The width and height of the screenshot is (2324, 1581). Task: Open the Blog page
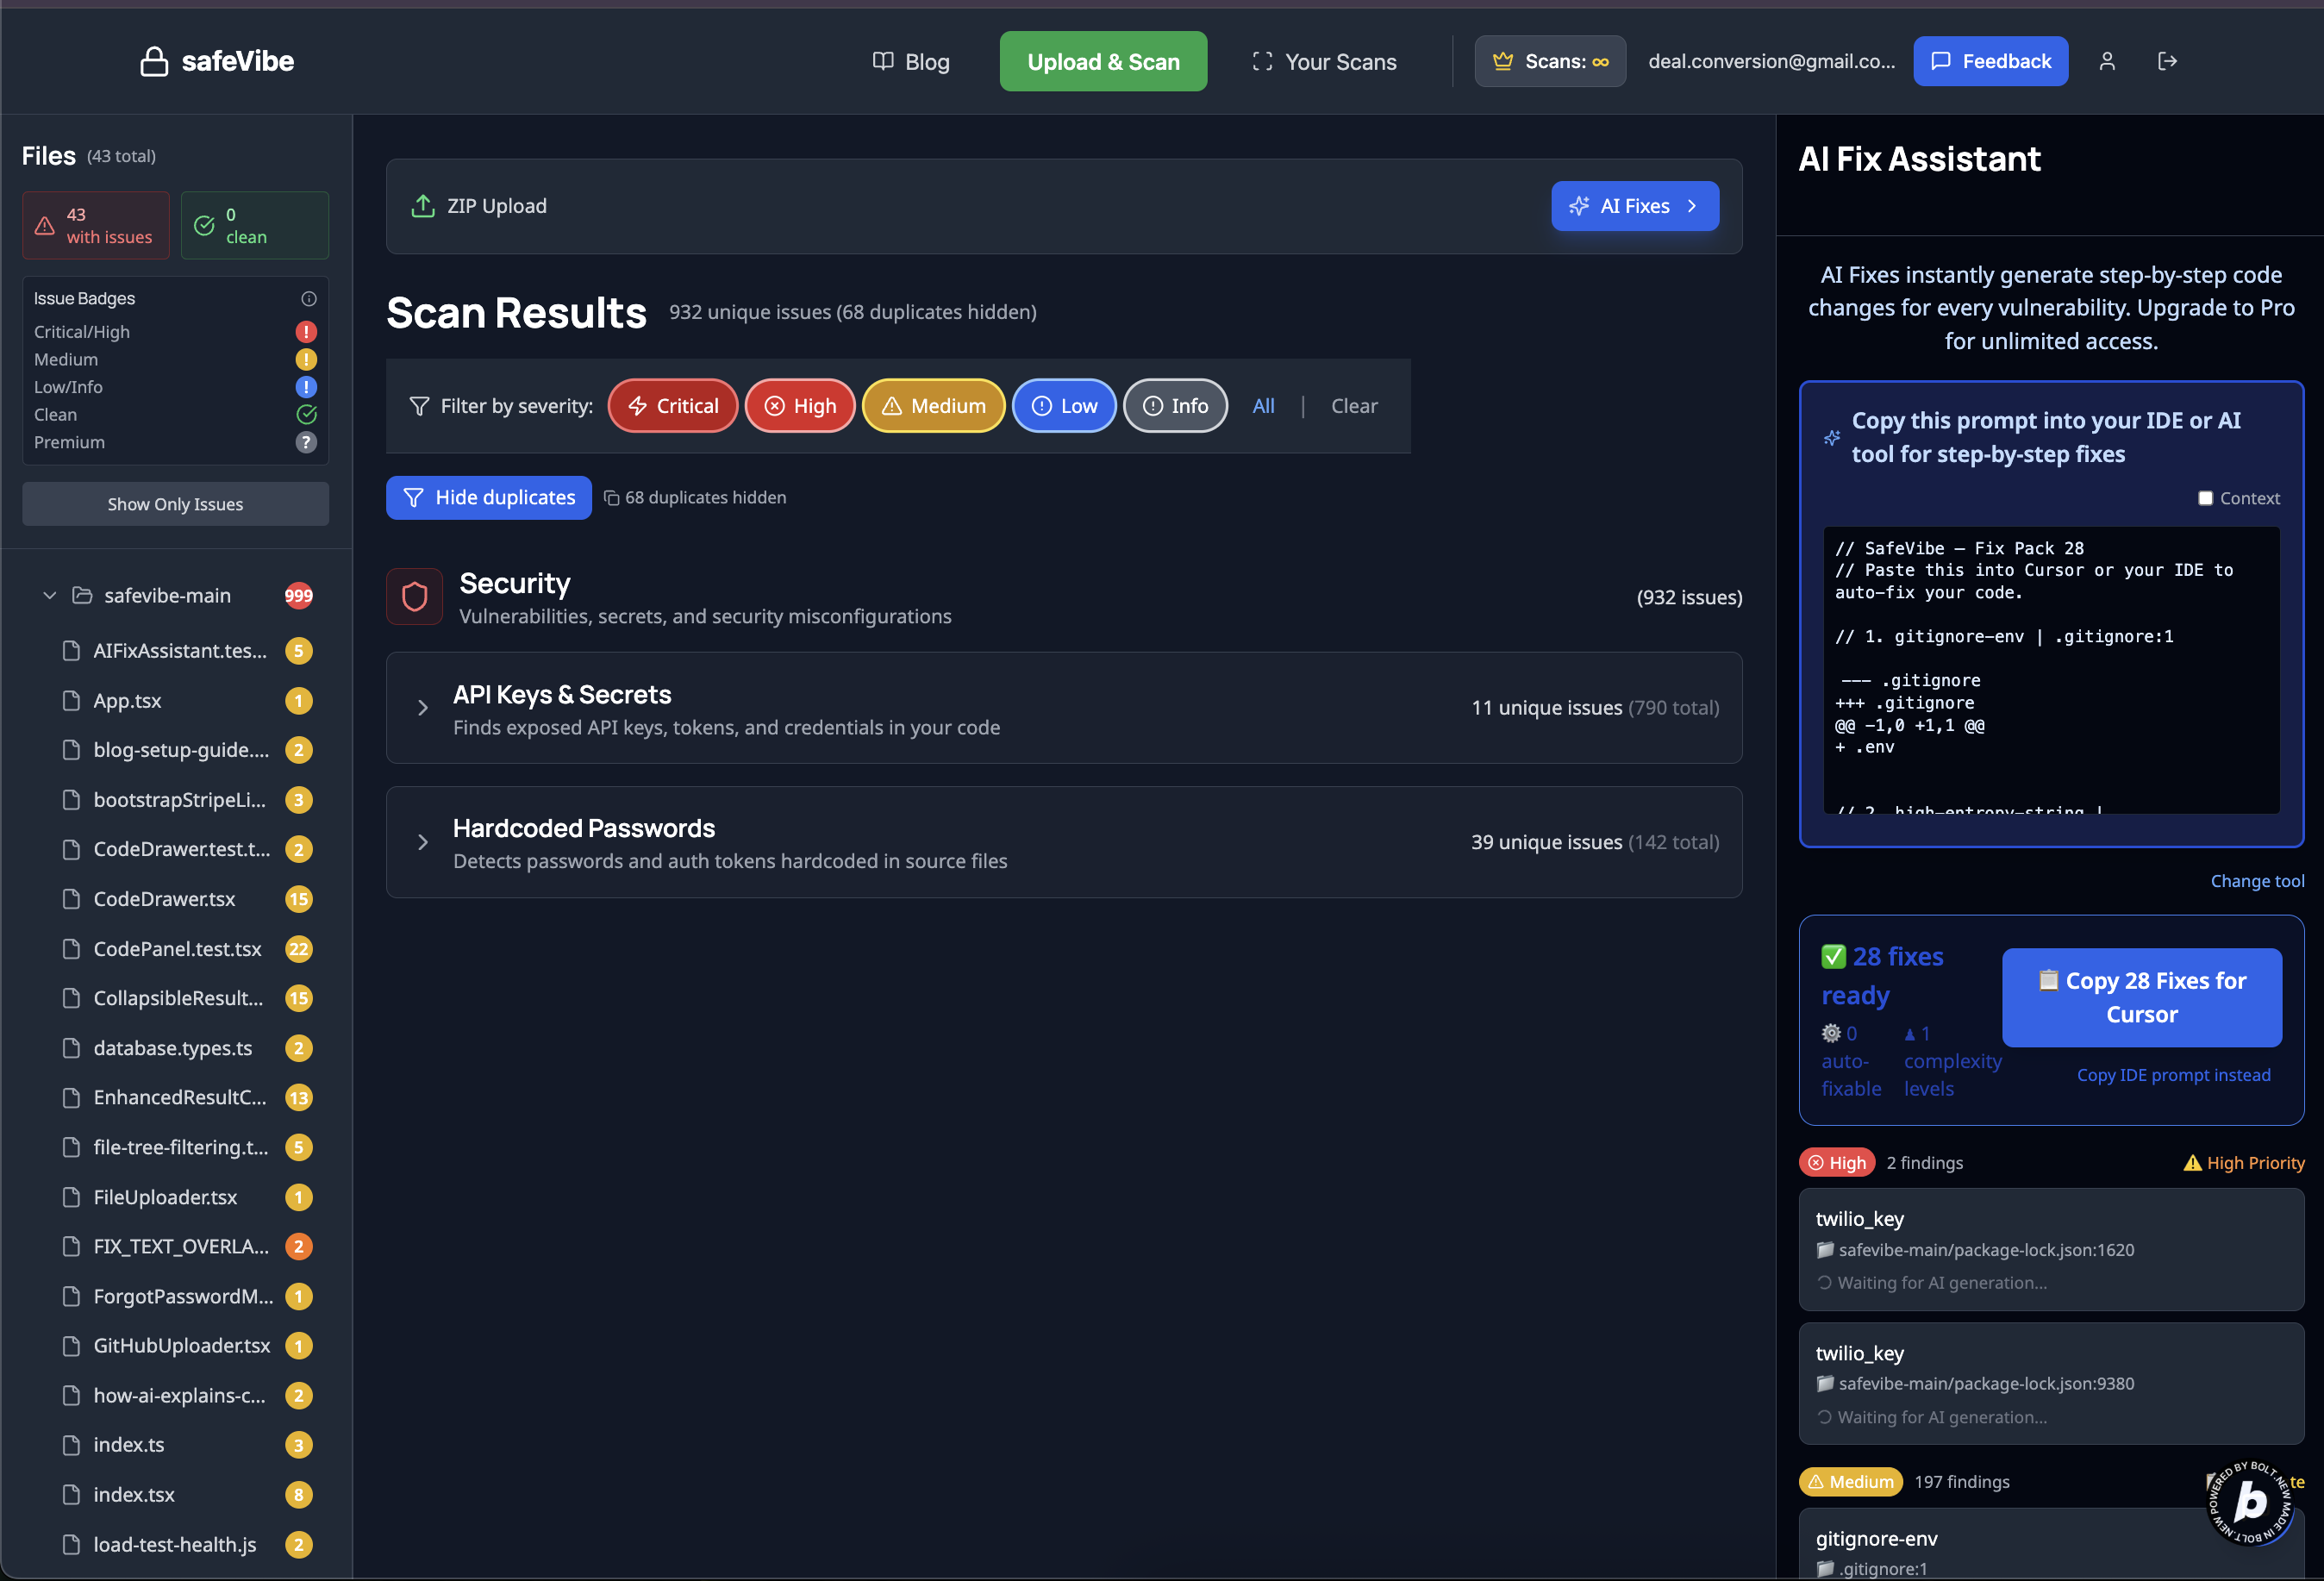tap(910, 62)
